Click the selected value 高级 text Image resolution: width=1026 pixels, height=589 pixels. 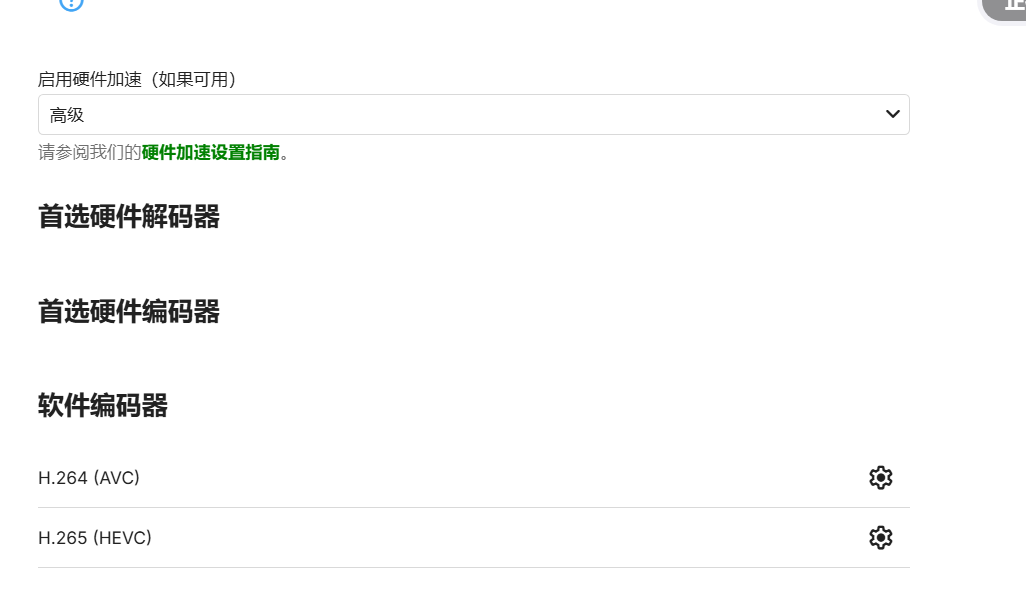[x=67, y=115]
